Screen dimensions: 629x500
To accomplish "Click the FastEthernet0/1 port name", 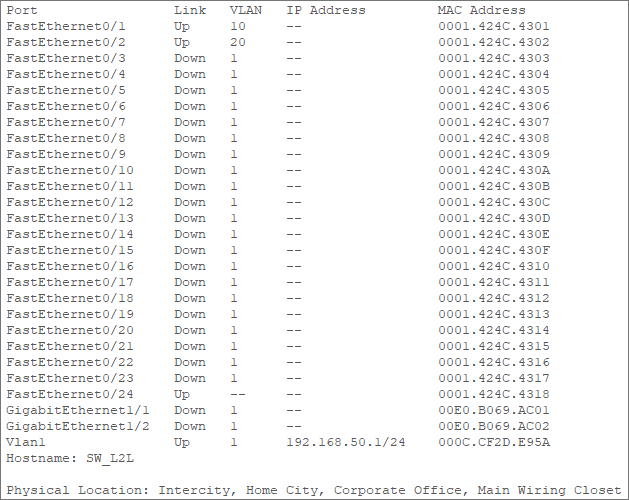I will (x=66, y=26).
